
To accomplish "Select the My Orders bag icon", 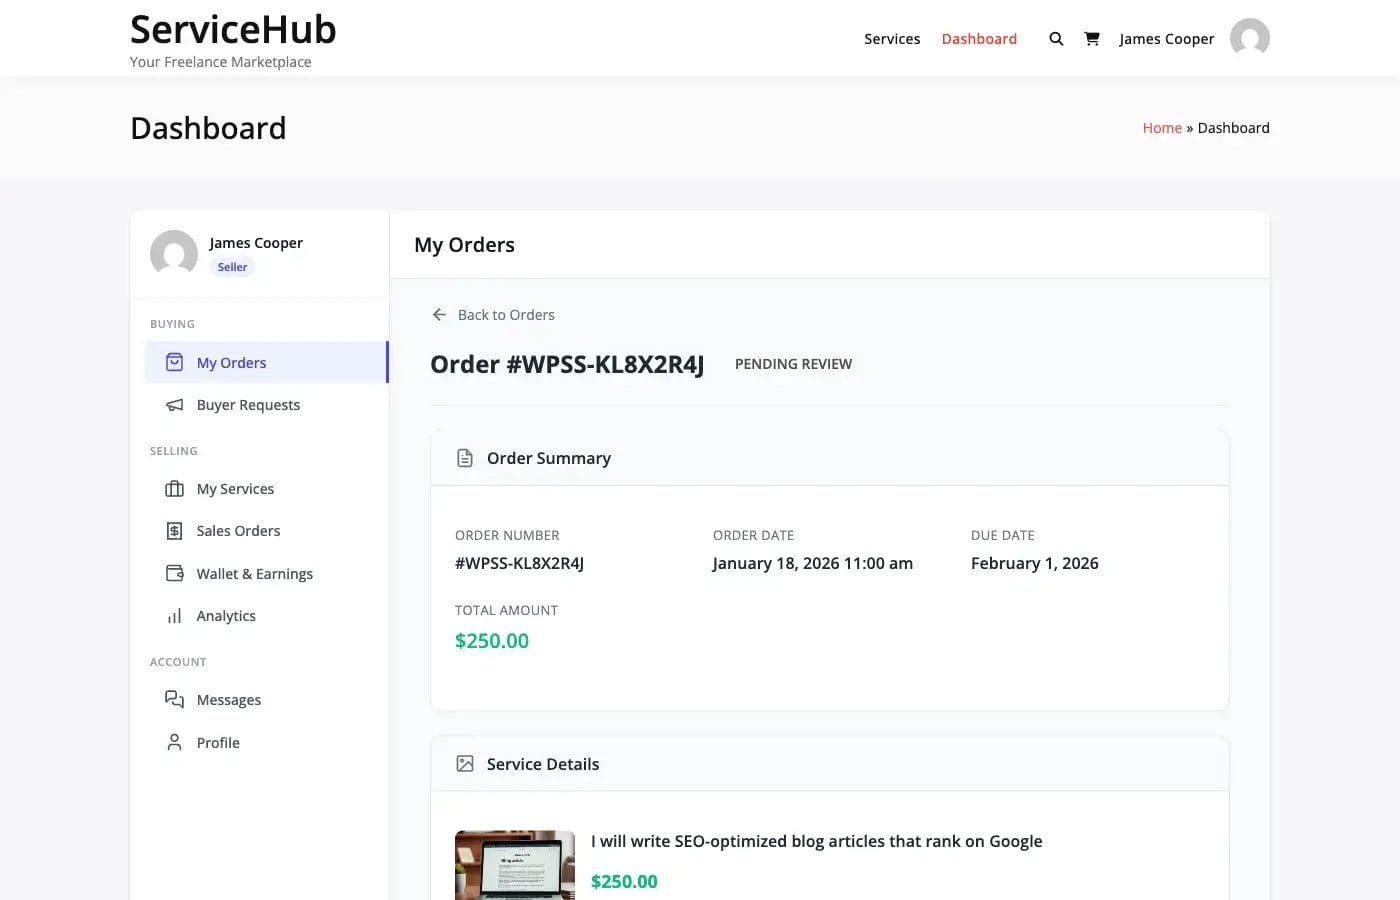I will click(x=175, y=362).
